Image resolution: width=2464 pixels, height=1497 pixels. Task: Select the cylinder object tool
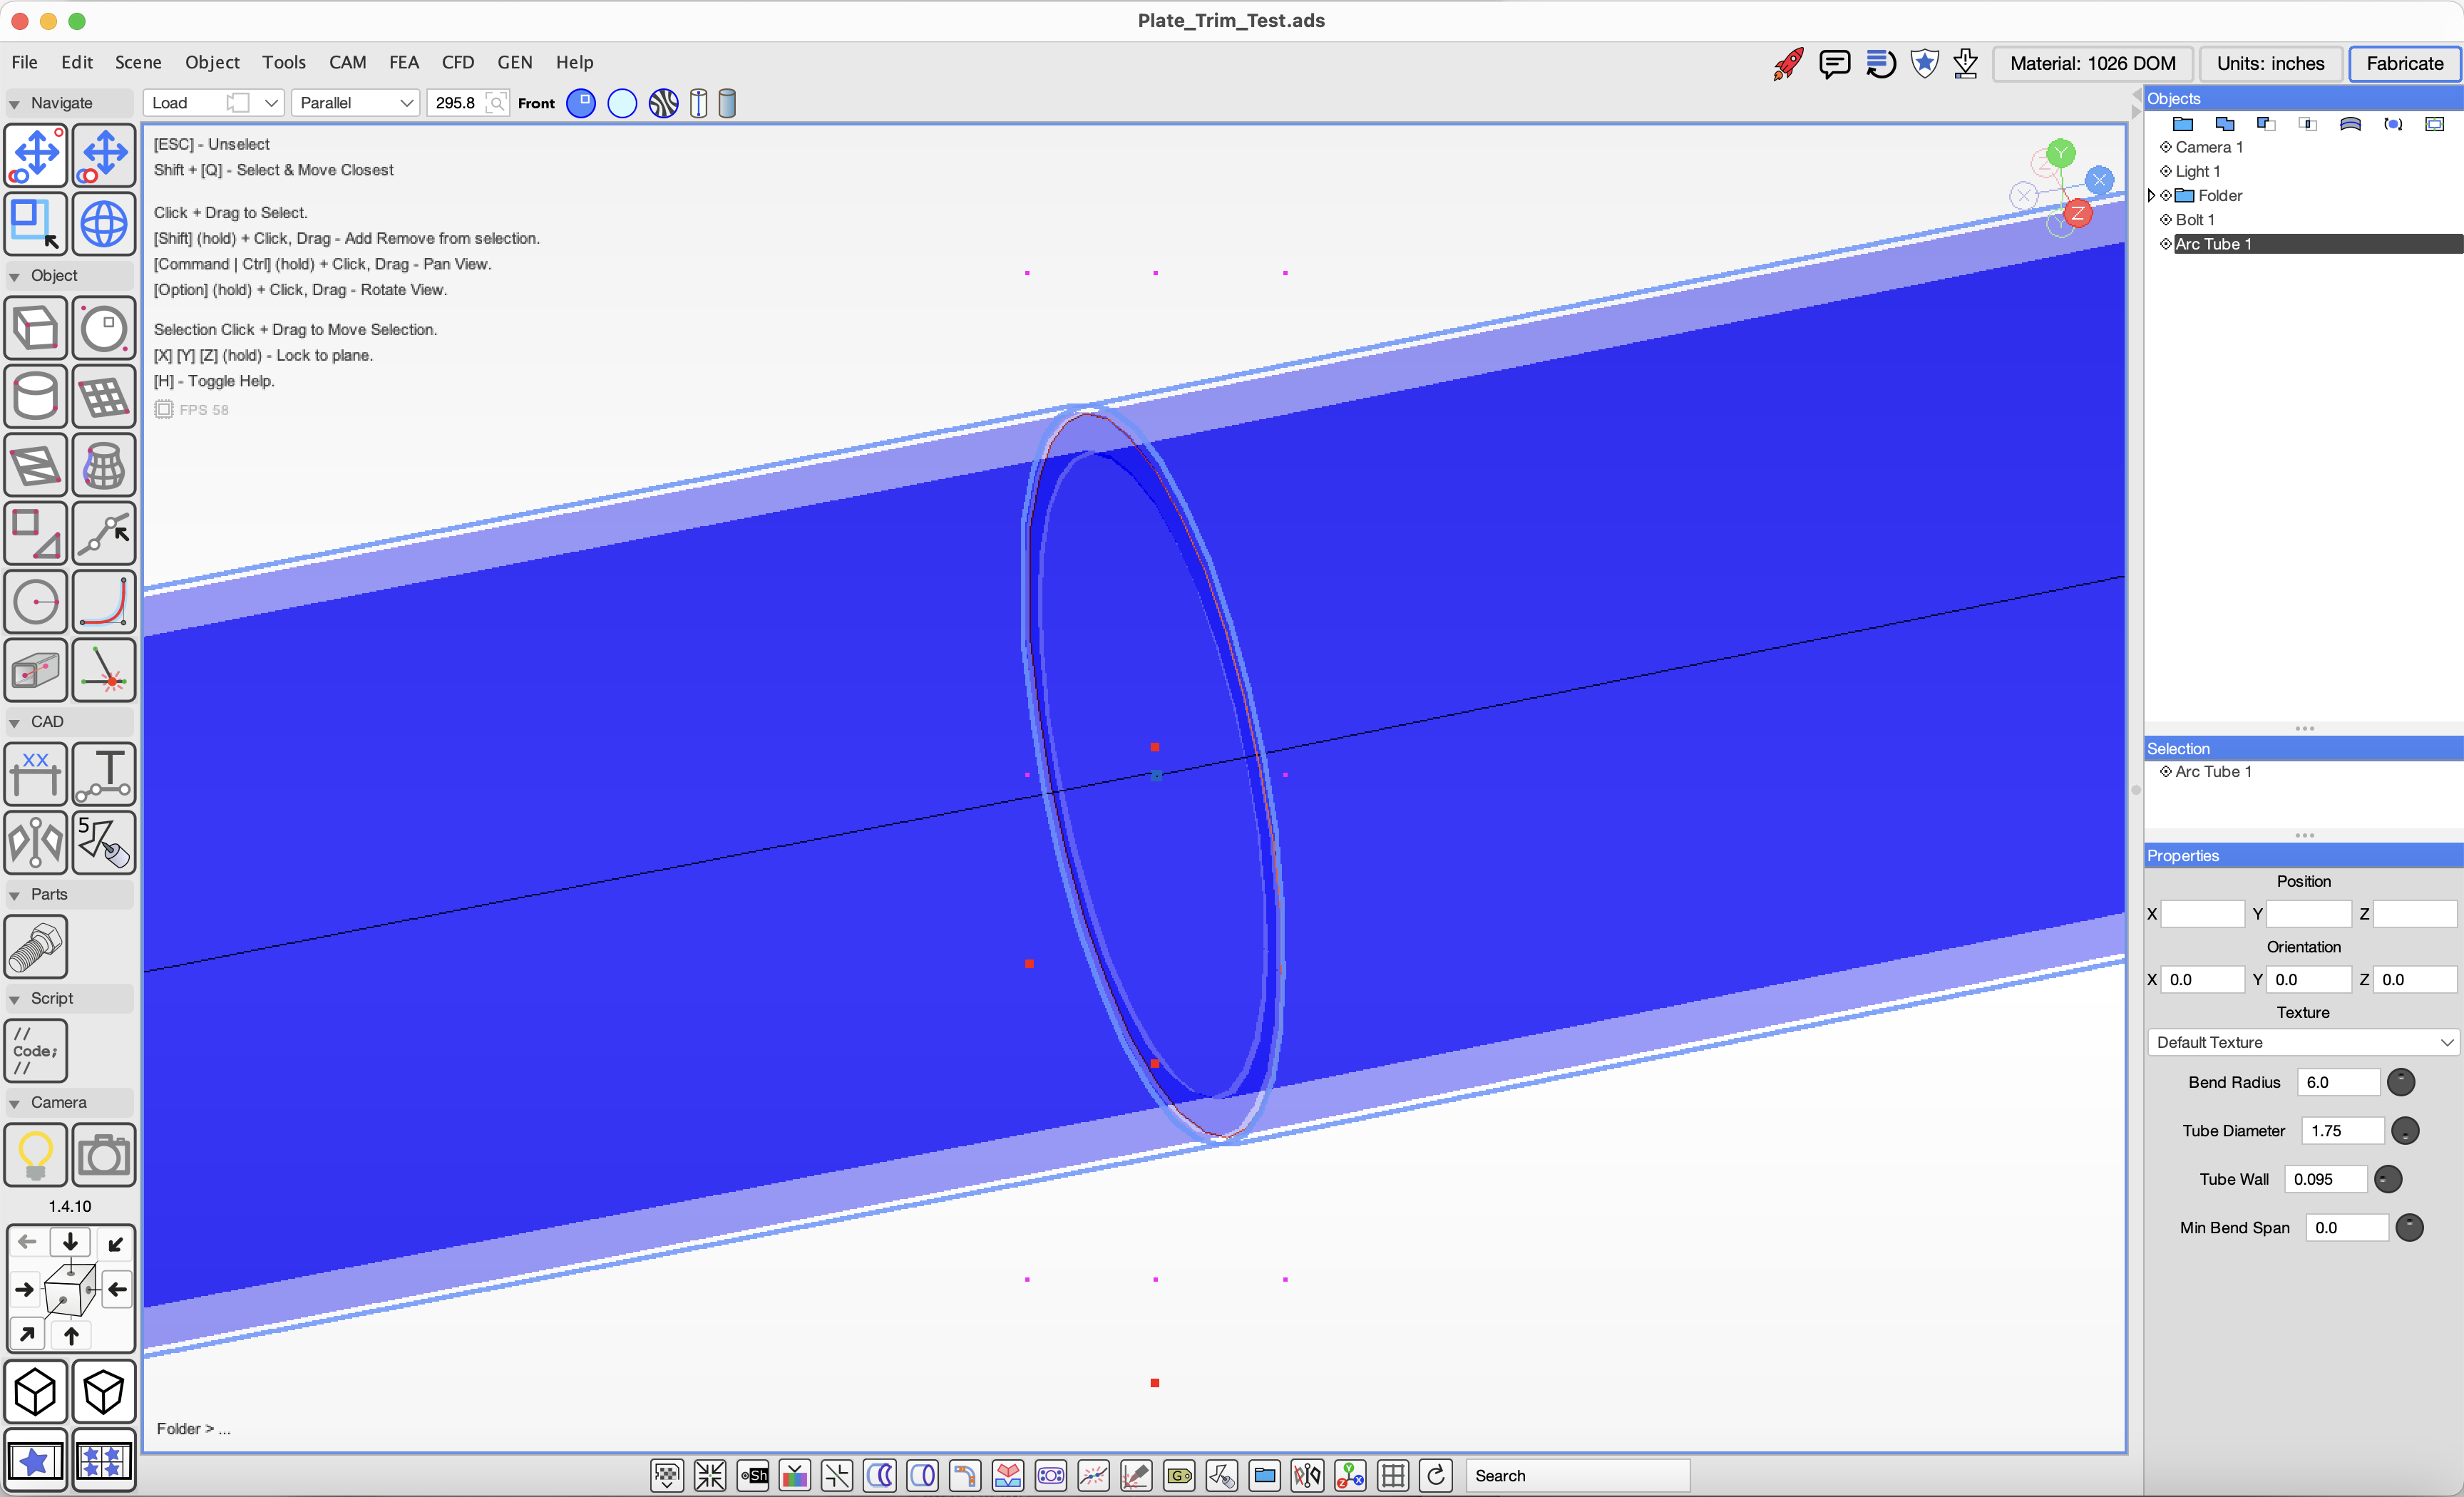point(36,397)
